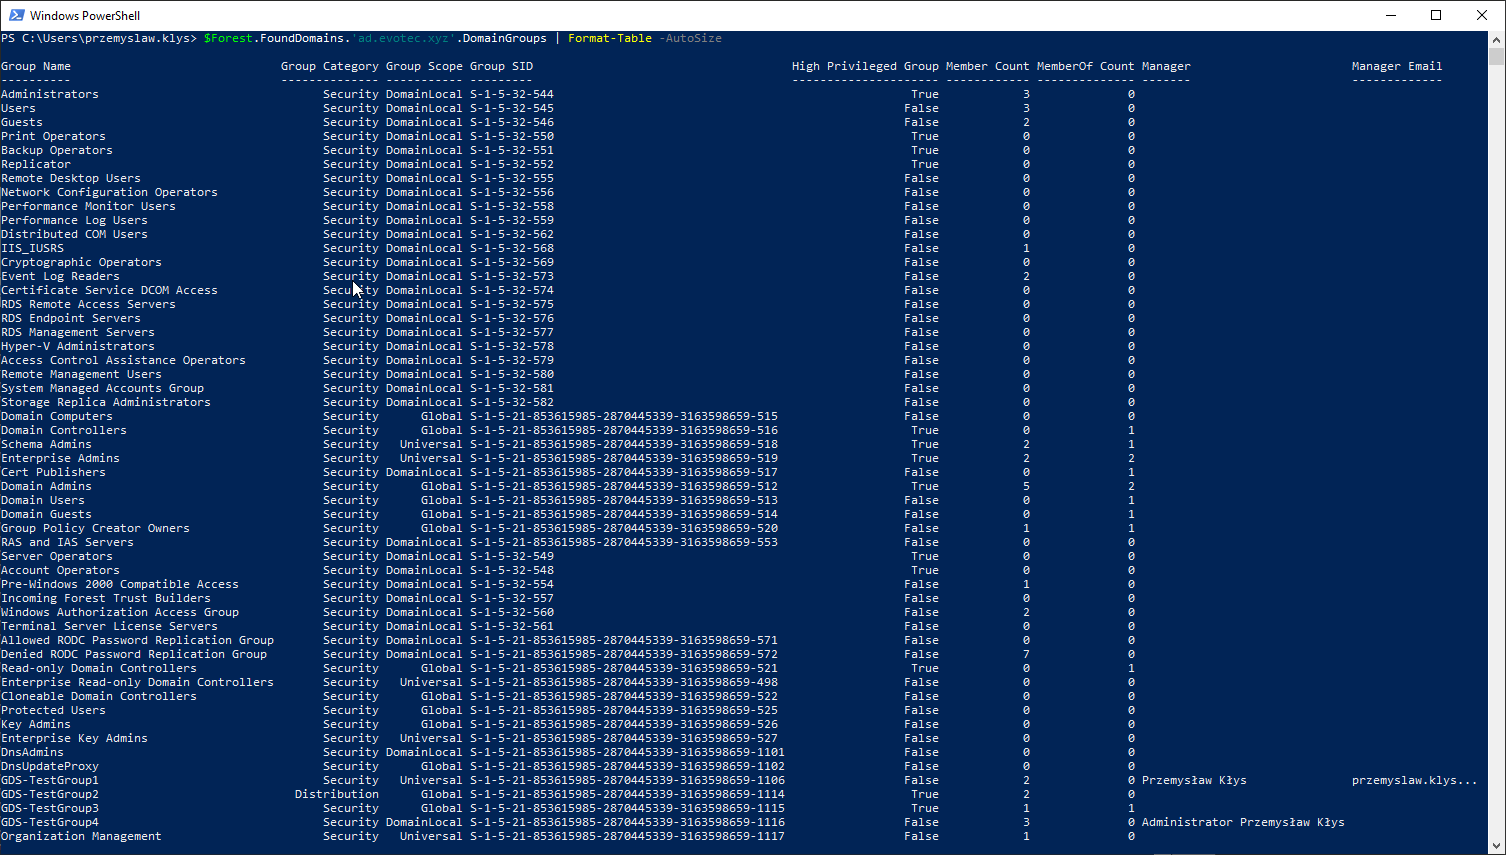Image resolution: width=1506 pixels, height=855 pixels.
Task: Select the Administrators group row
Action: pos(50,93)
